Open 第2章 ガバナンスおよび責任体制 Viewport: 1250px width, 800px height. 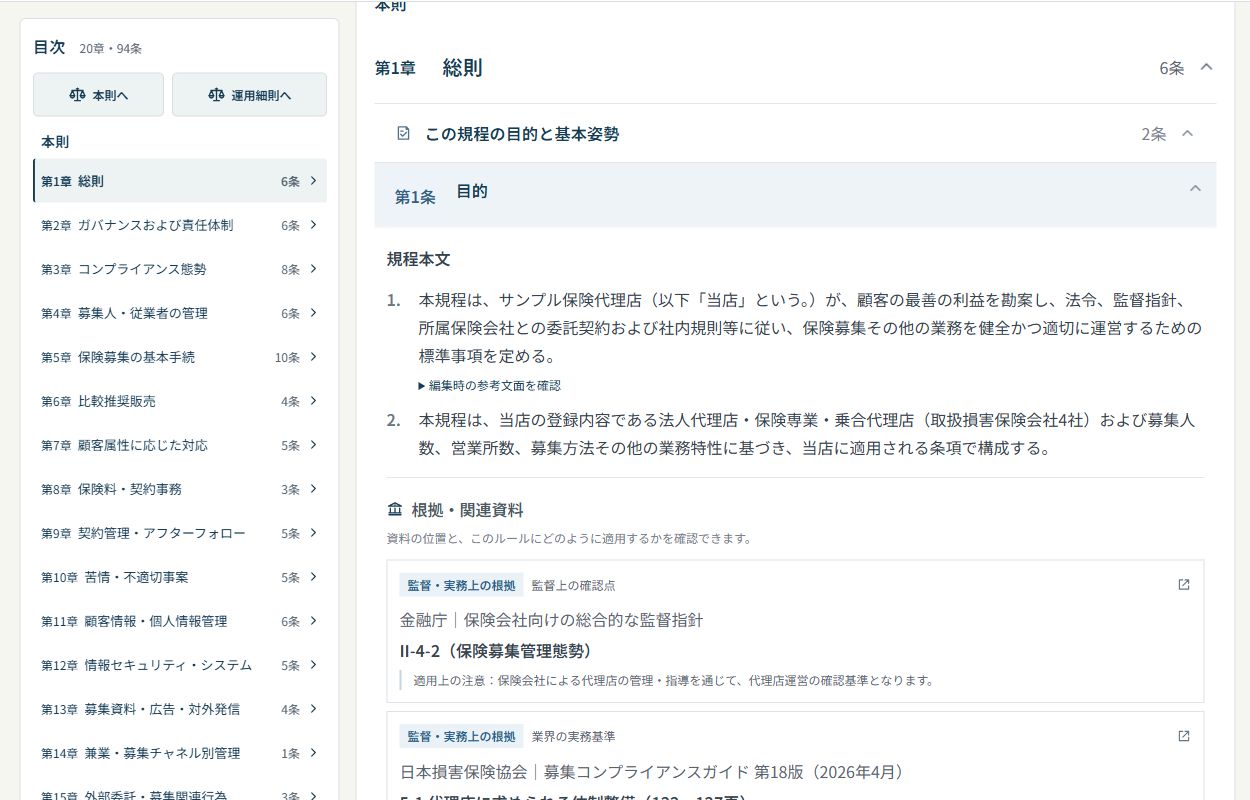click(180, 225)
